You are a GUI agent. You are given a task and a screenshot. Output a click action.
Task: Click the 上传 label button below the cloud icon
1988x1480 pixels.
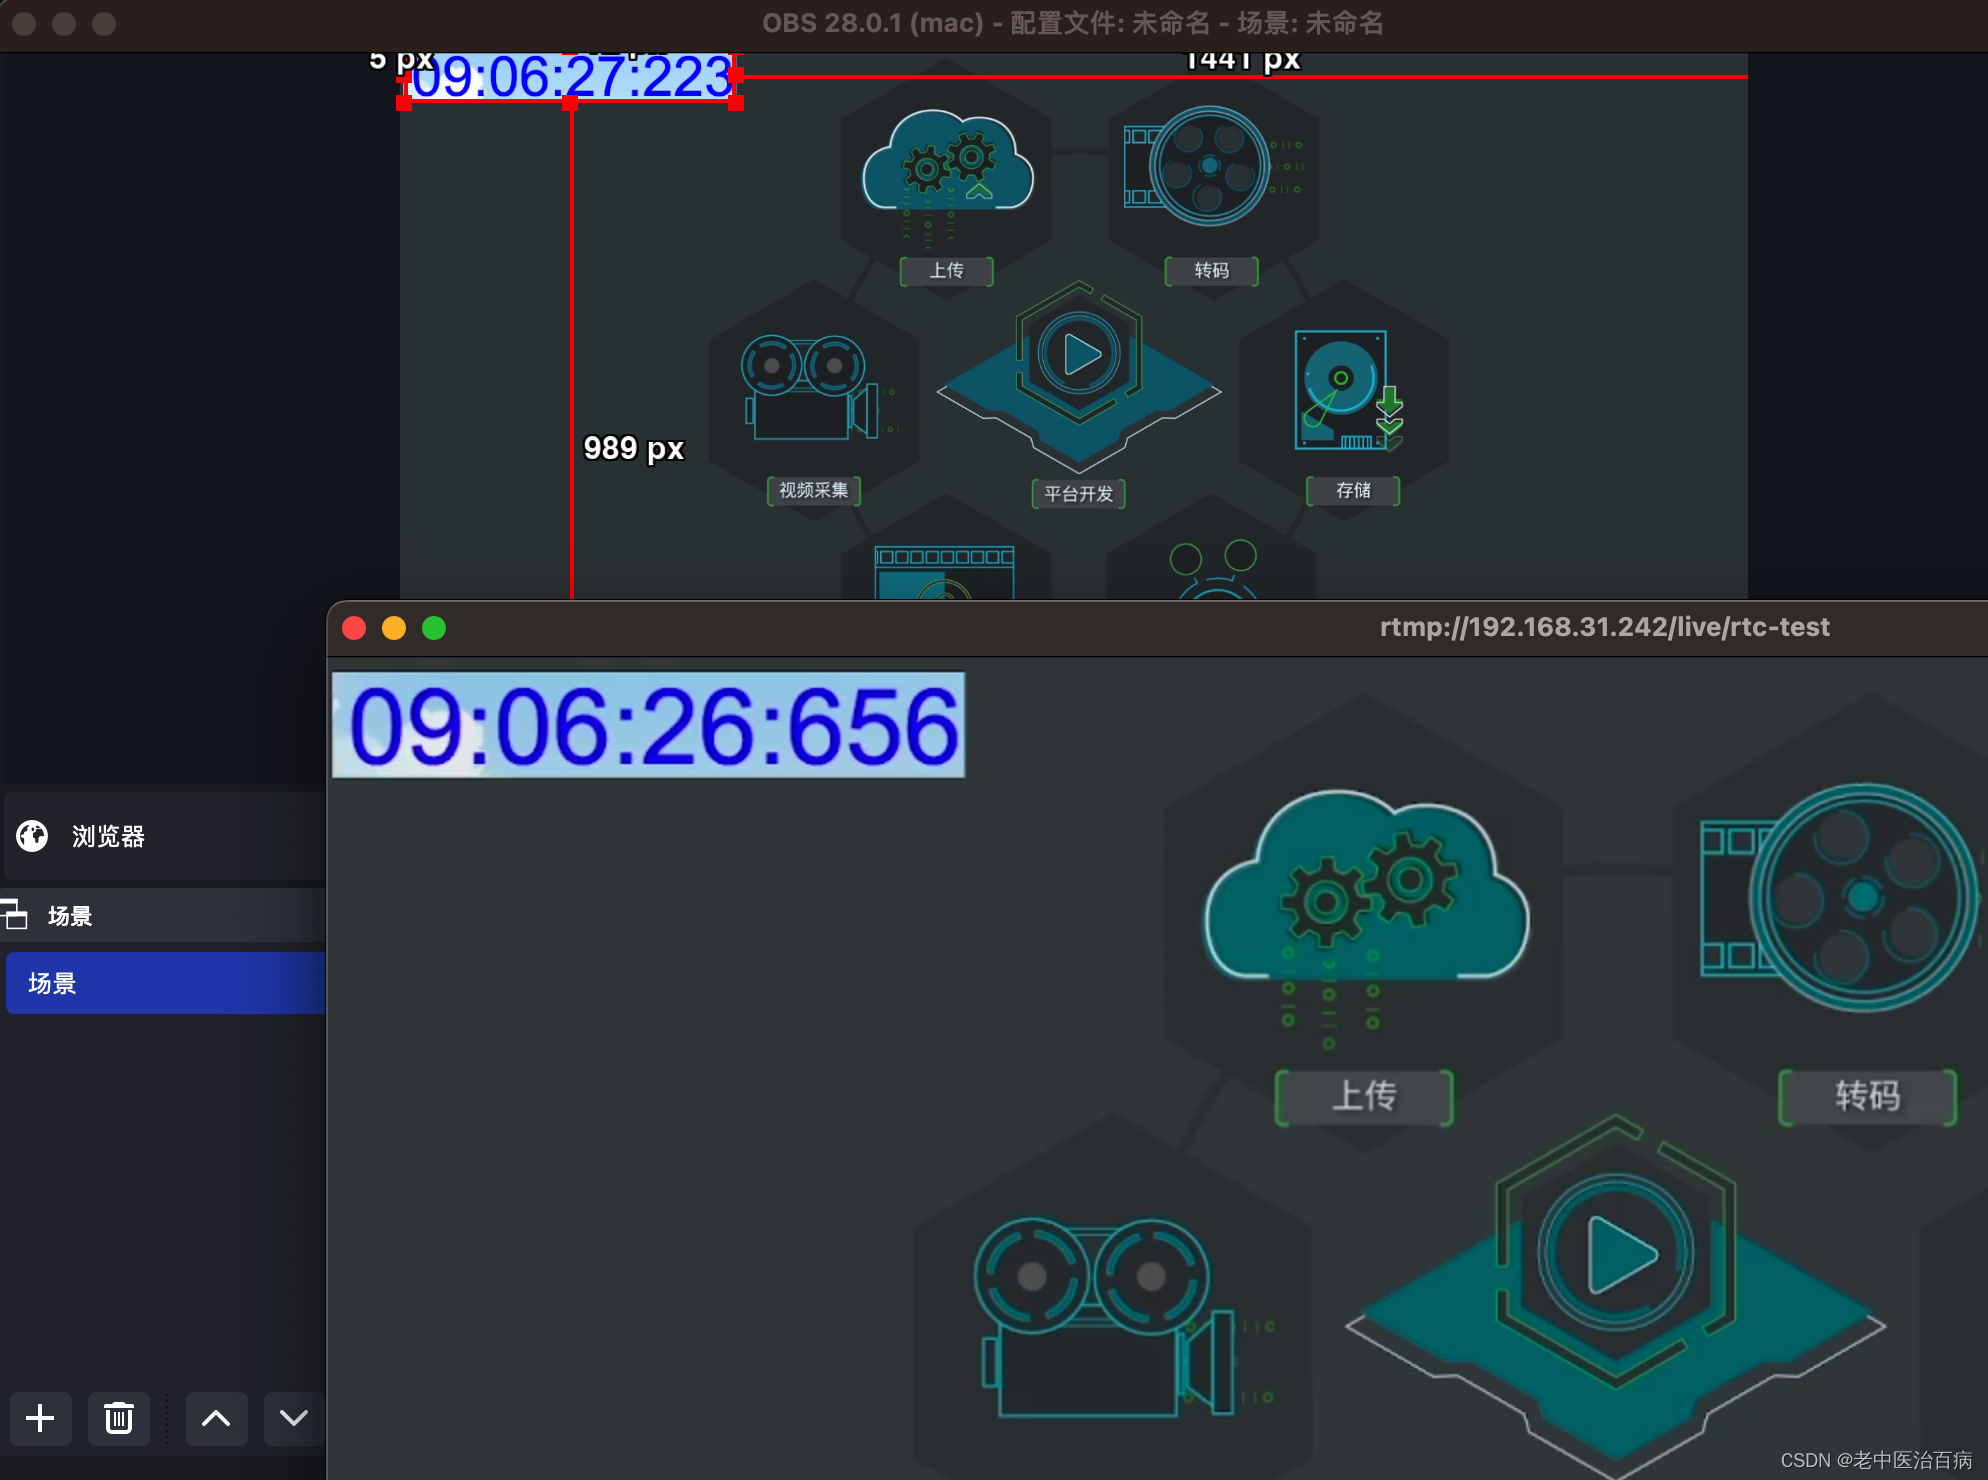[944, 271]
